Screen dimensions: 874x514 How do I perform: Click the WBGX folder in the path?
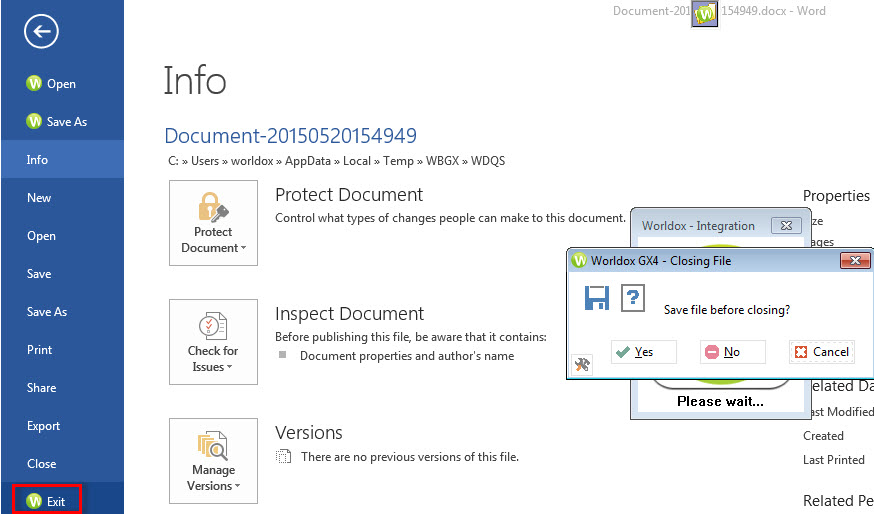point(443,161)
